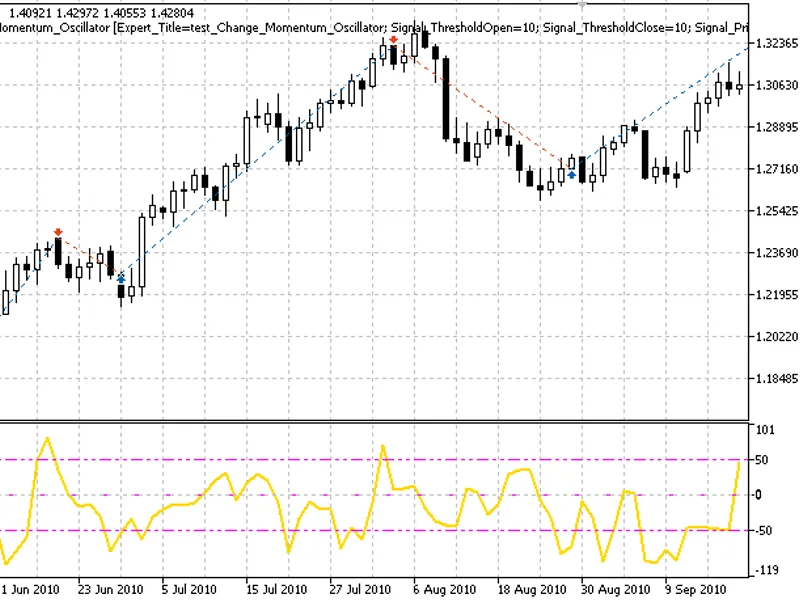
Task: Click the 18 Aug 2010 date label
Action: click(532, 589)
